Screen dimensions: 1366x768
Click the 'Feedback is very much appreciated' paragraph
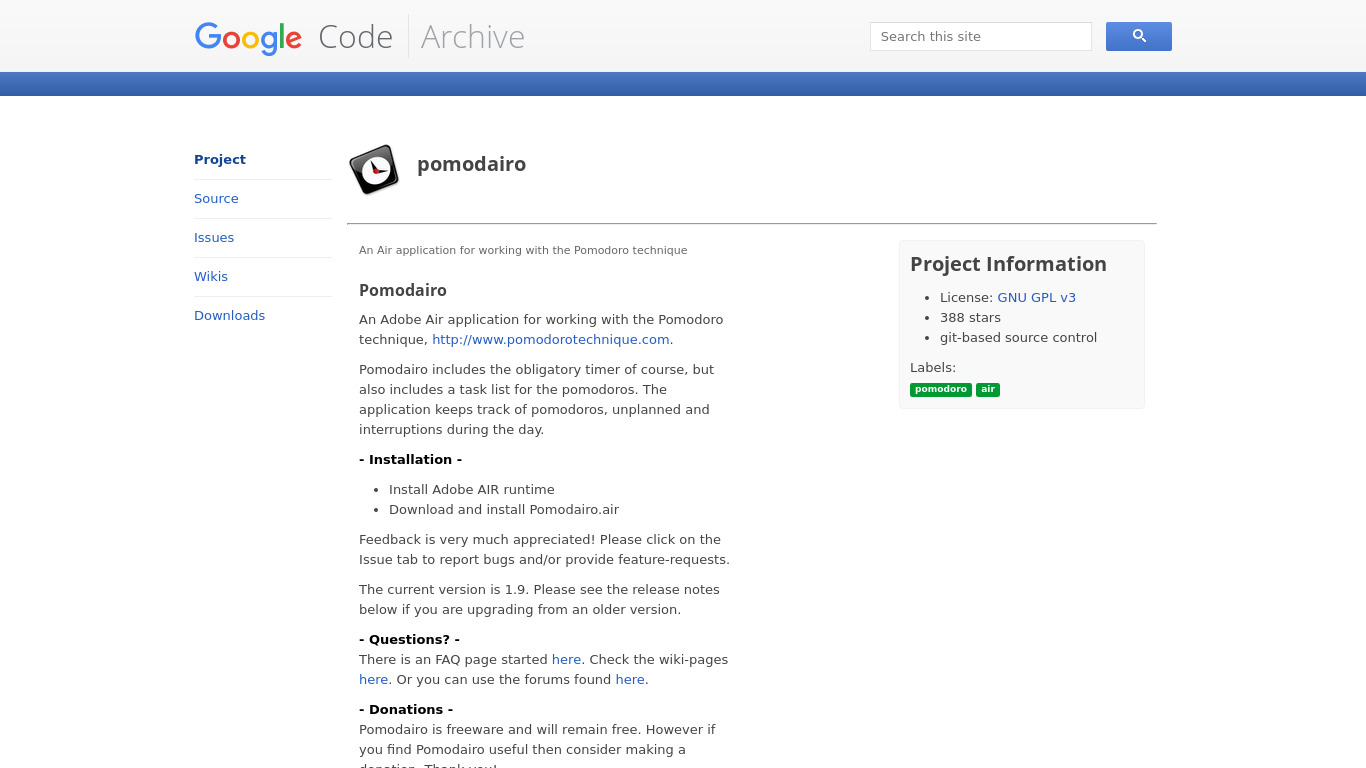544,550
